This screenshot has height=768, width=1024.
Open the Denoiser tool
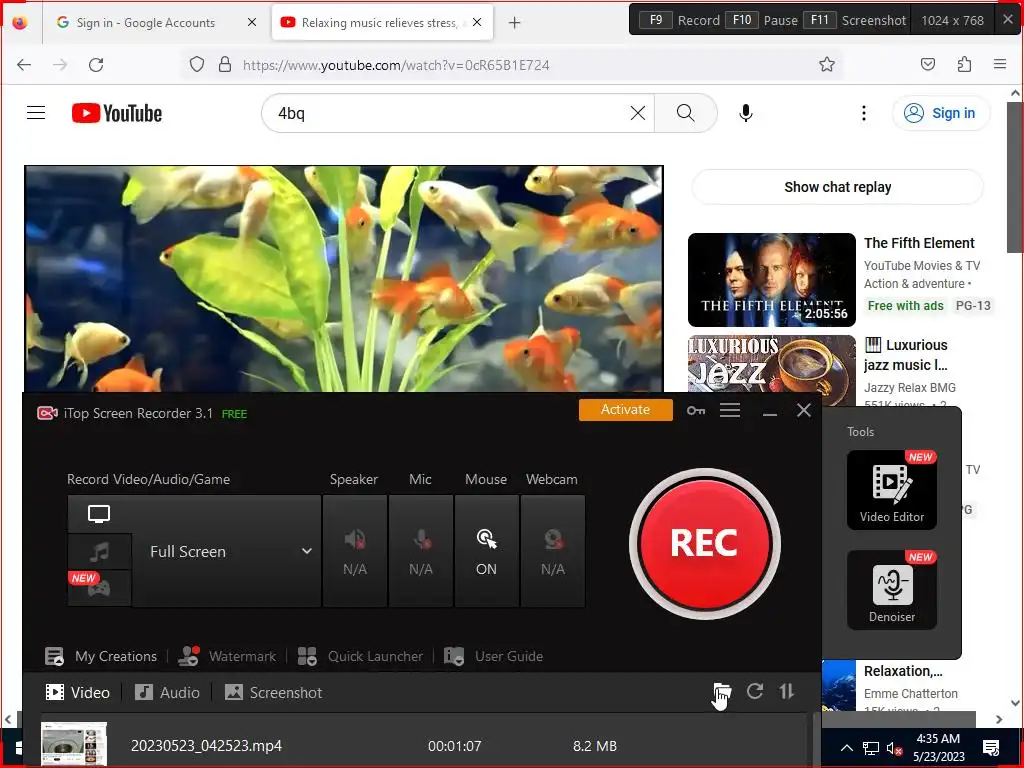[x=892, y=590]
